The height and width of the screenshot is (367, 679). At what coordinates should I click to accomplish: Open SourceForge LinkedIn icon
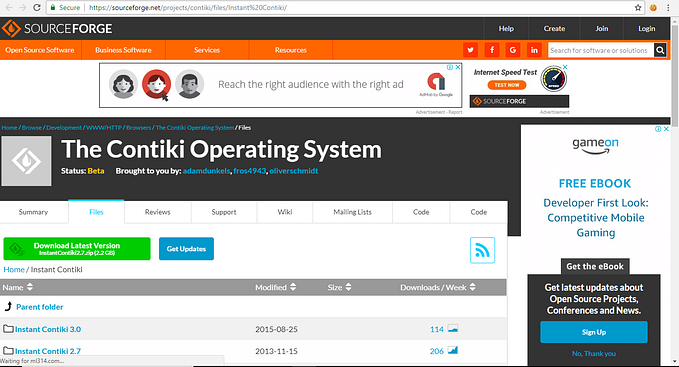point(534,50)
